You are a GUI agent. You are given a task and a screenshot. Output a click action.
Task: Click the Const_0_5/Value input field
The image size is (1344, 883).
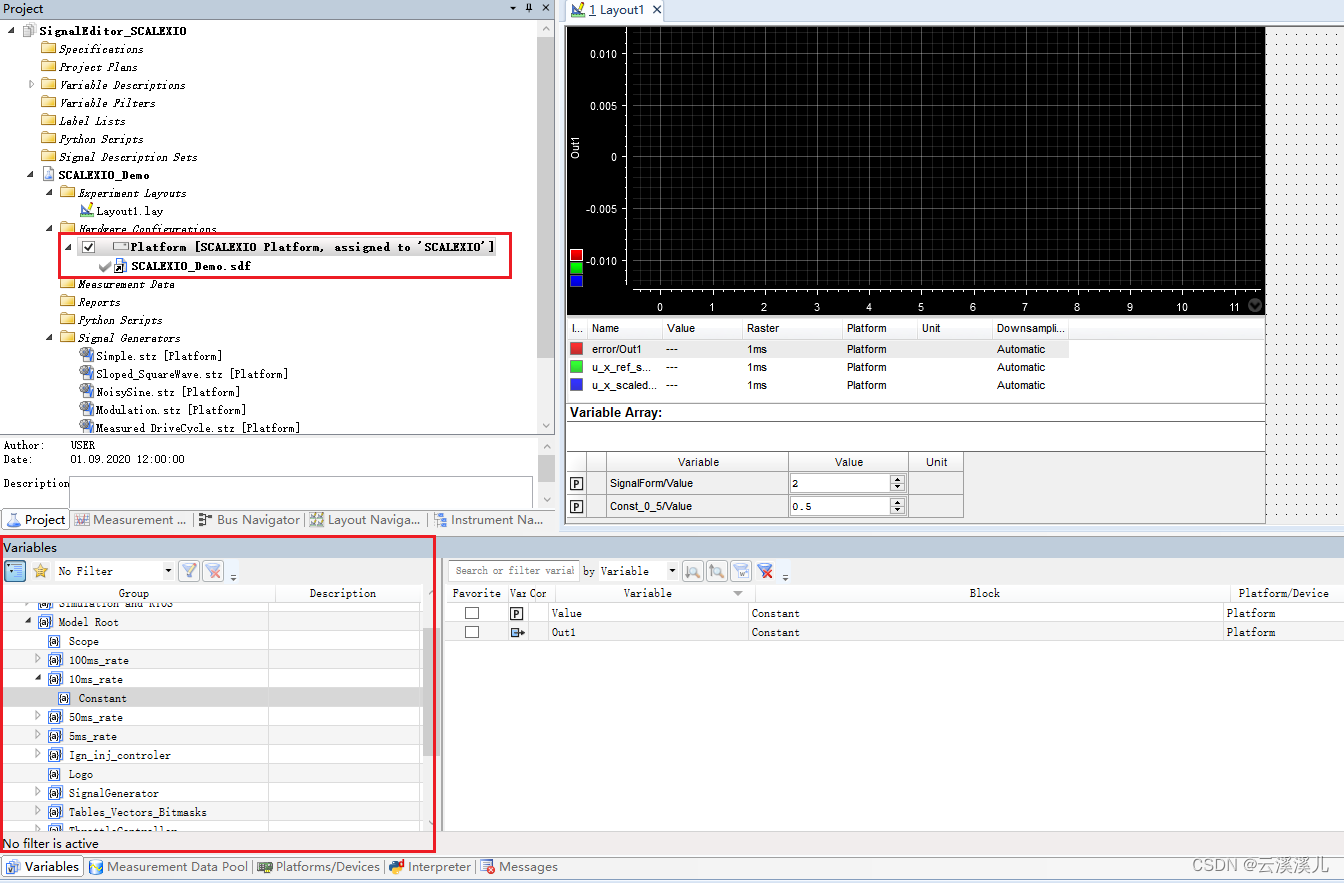point(840,507)
